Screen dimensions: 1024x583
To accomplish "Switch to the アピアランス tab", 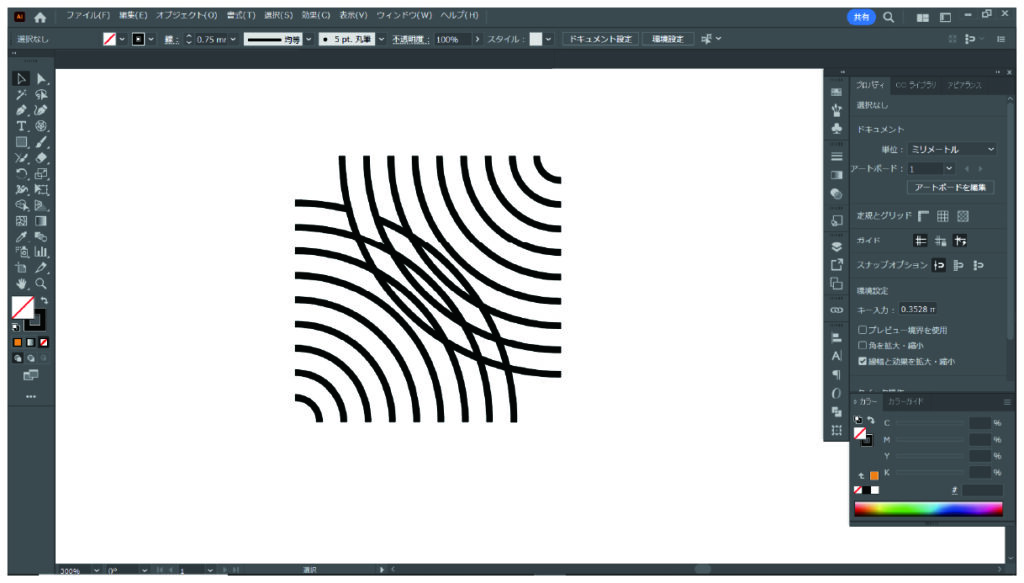I will tap(964, 85).
